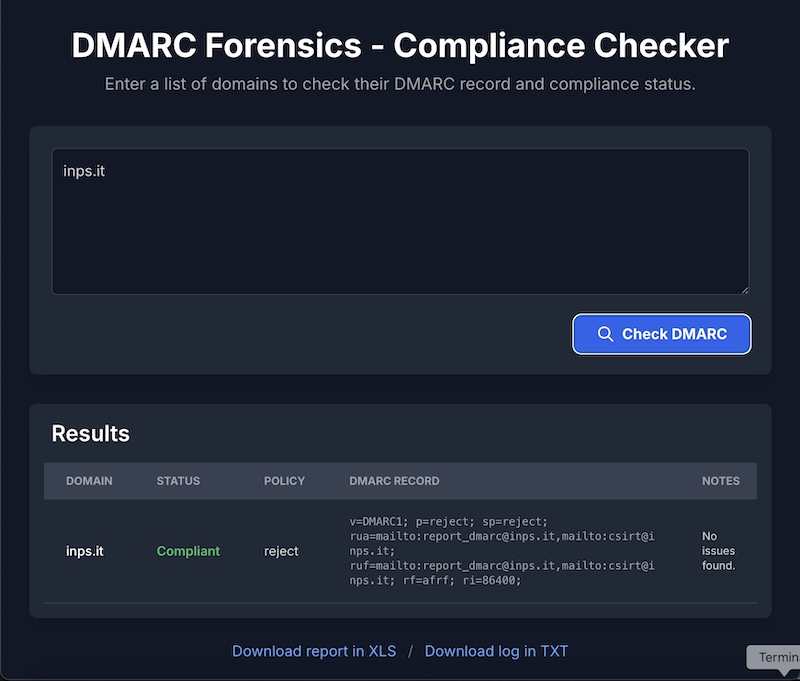Open the Download log in TXT link
This screenshot has height=681, width=800.
[496, 651]
